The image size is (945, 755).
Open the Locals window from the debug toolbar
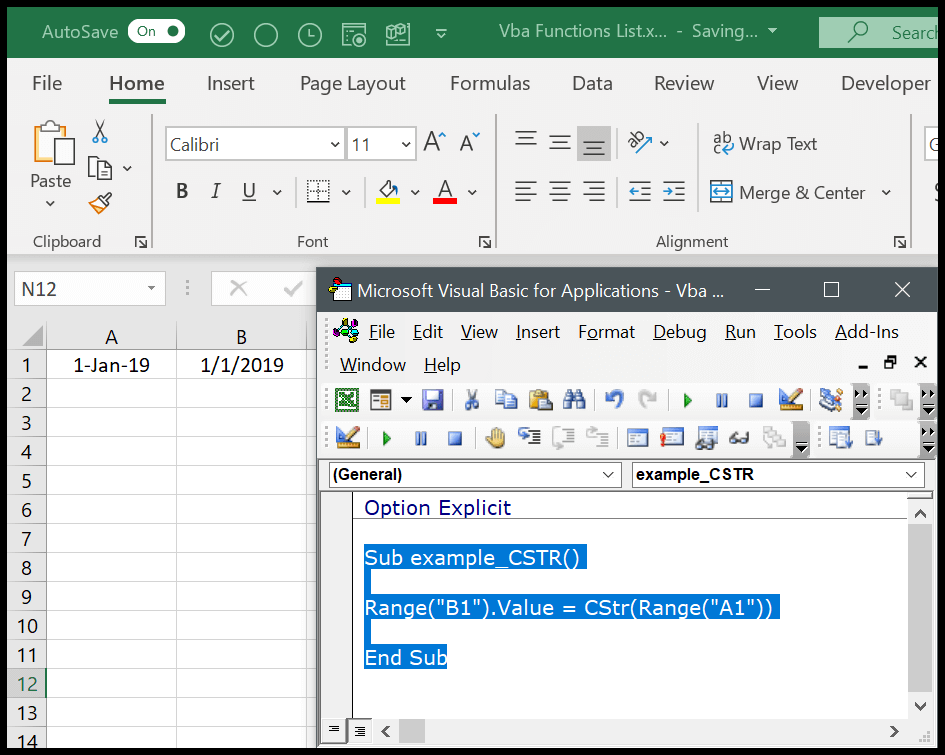click(637, 438)
